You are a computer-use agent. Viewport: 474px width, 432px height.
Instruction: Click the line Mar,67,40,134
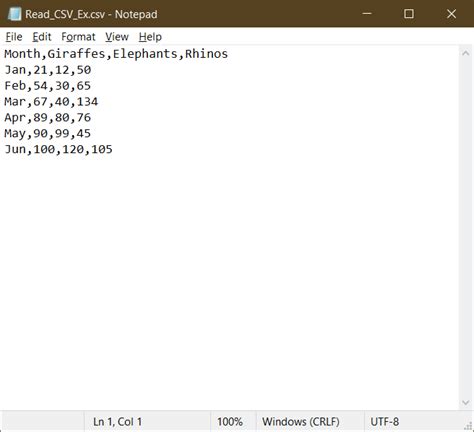click(51, 102)
